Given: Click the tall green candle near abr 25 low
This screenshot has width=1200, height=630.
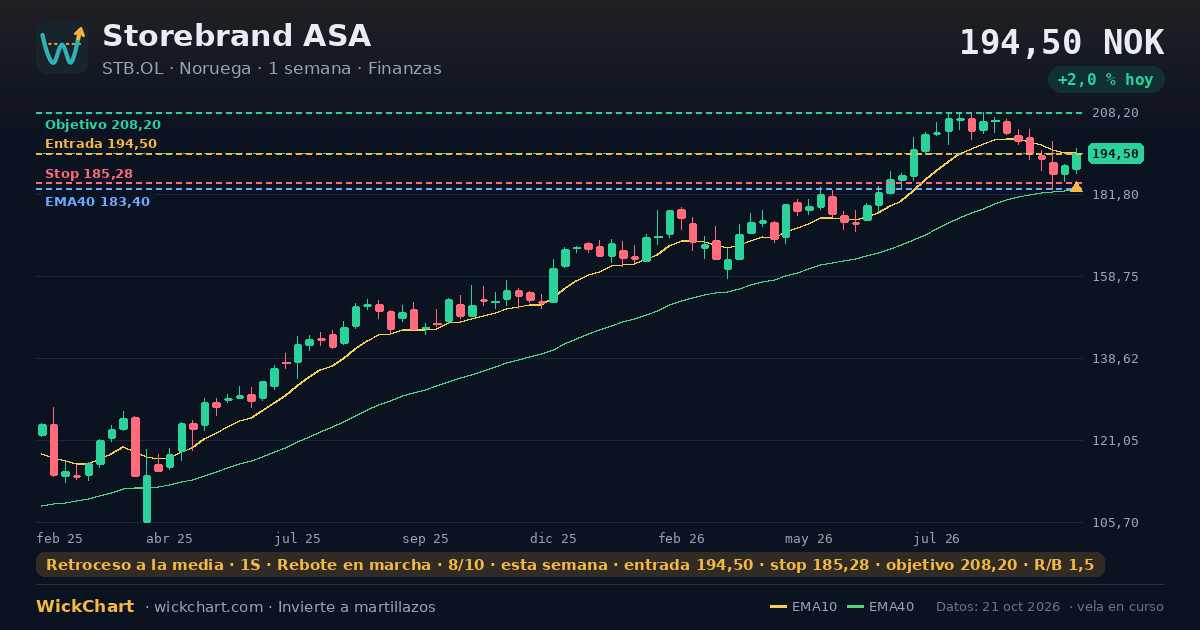Looking at the screenshot, I should click(x=147, y=498).
